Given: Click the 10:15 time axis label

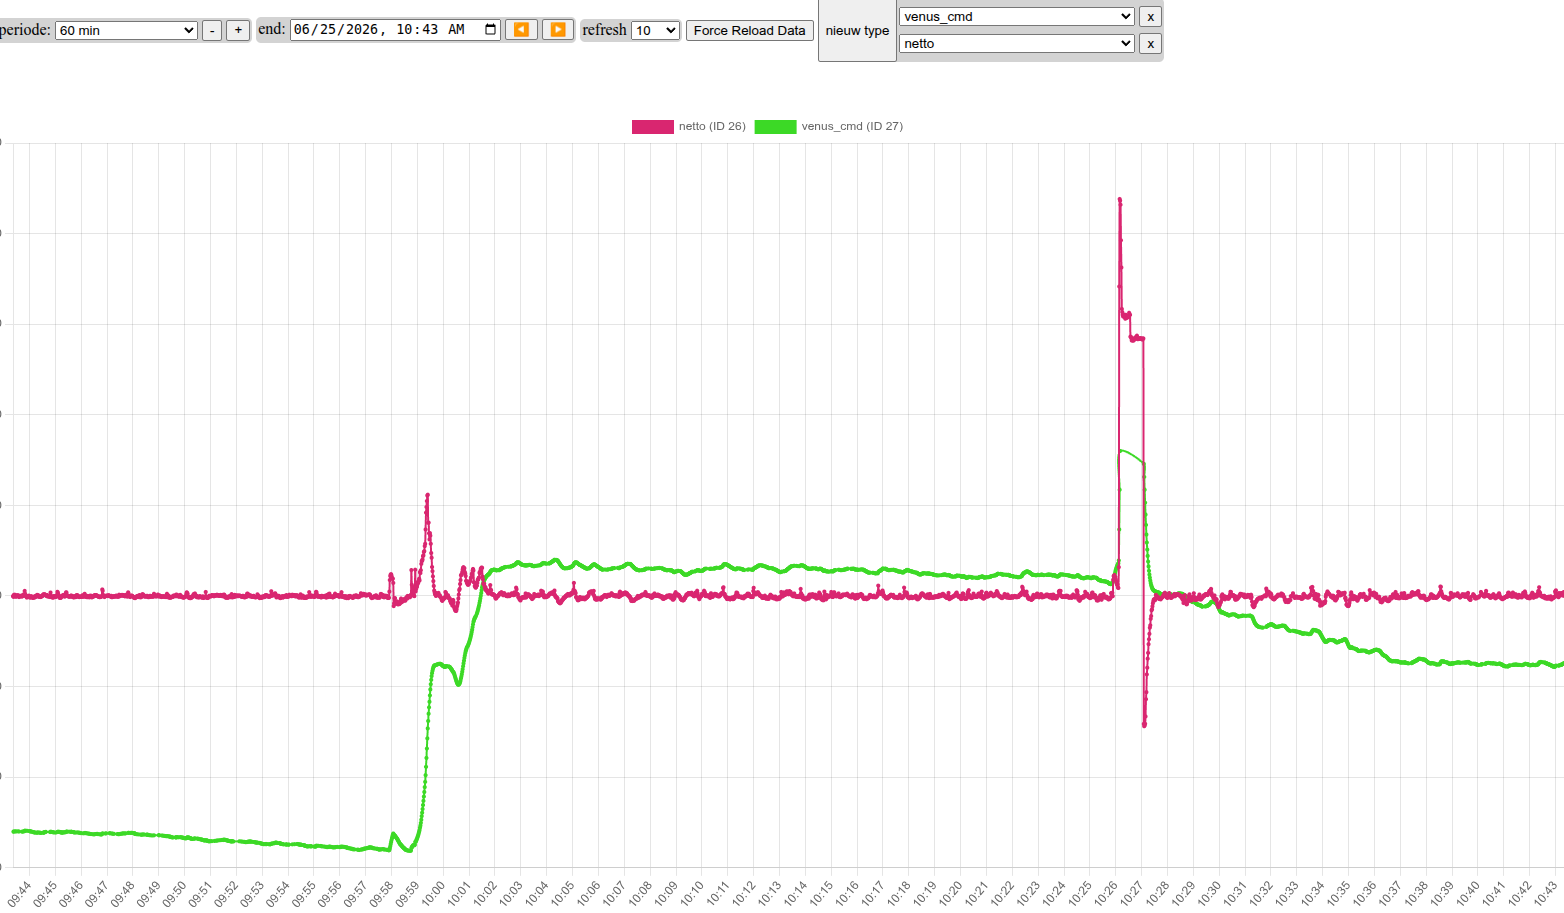Looking at the screenshot, I should [x=822, y=894].
